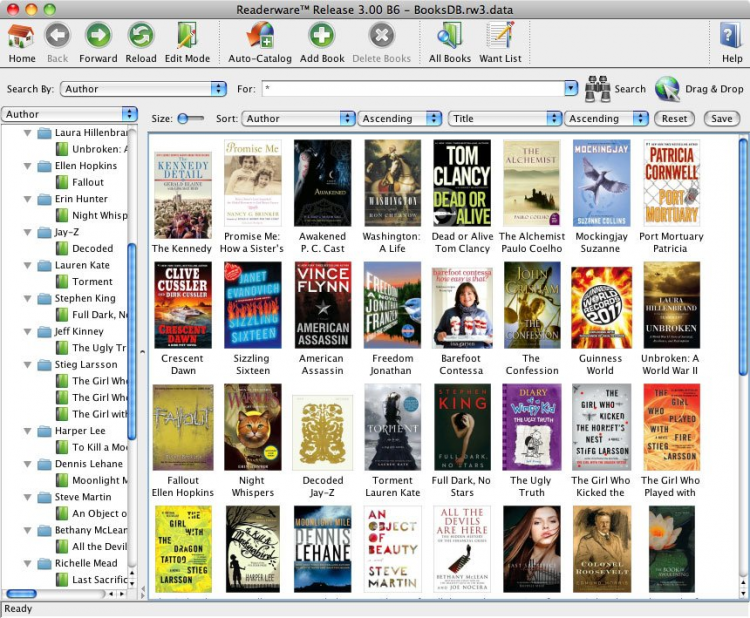Select 'To Kill a Mo' tree row
The width and height of the screenshot is (750, 618).
point(91,447)
